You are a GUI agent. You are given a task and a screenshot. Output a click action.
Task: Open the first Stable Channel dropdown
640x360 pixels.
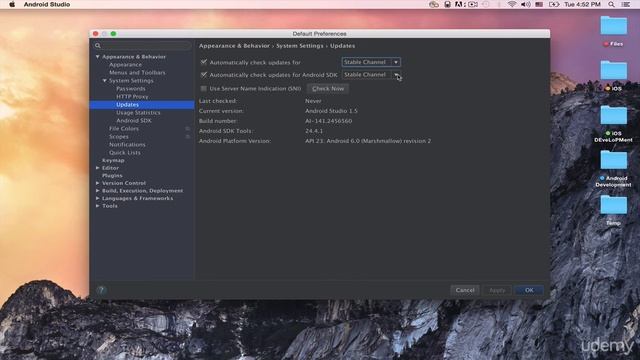(371, 62)
